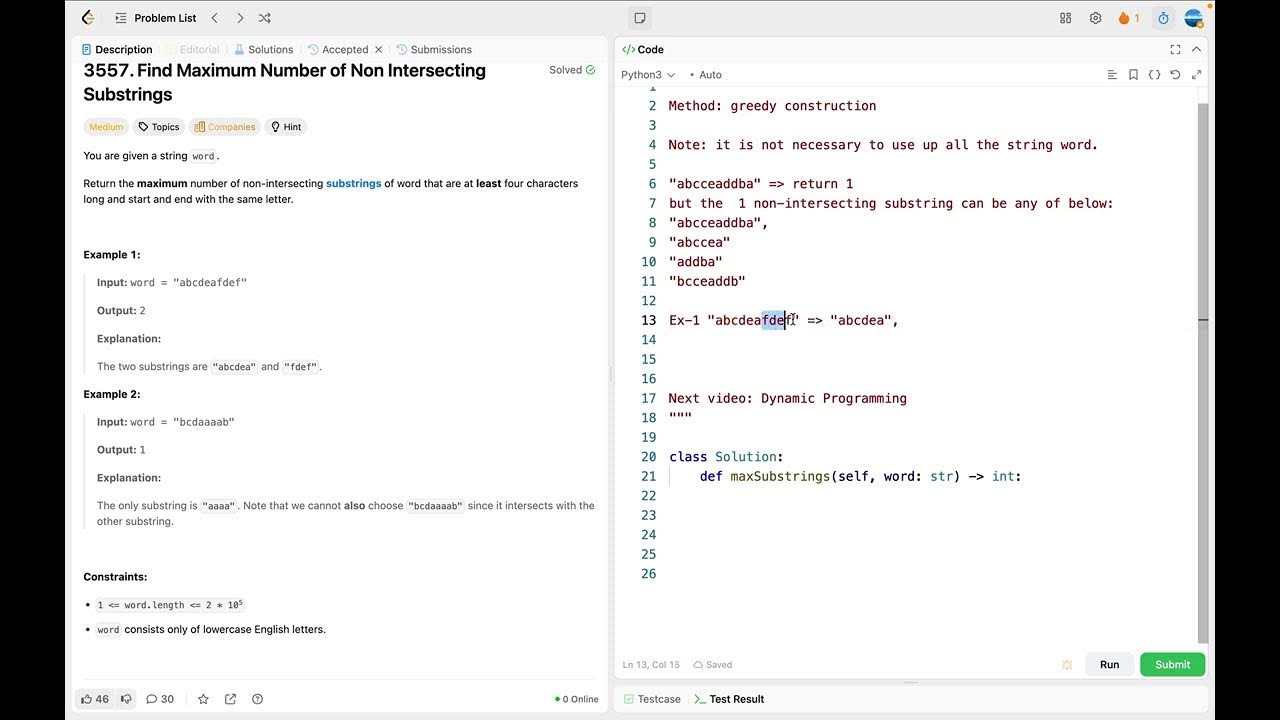Toggle the thumbs-up like button

(95, 699)
